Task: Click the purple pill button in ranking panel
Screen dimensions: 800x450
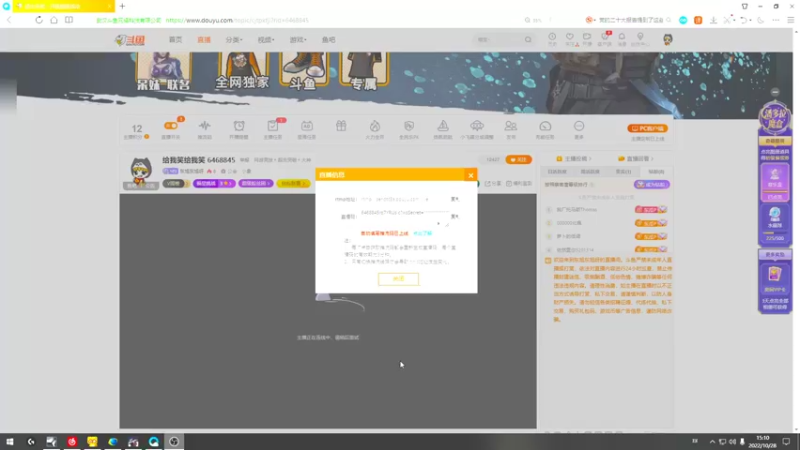Action: click(x=652, y=185)
